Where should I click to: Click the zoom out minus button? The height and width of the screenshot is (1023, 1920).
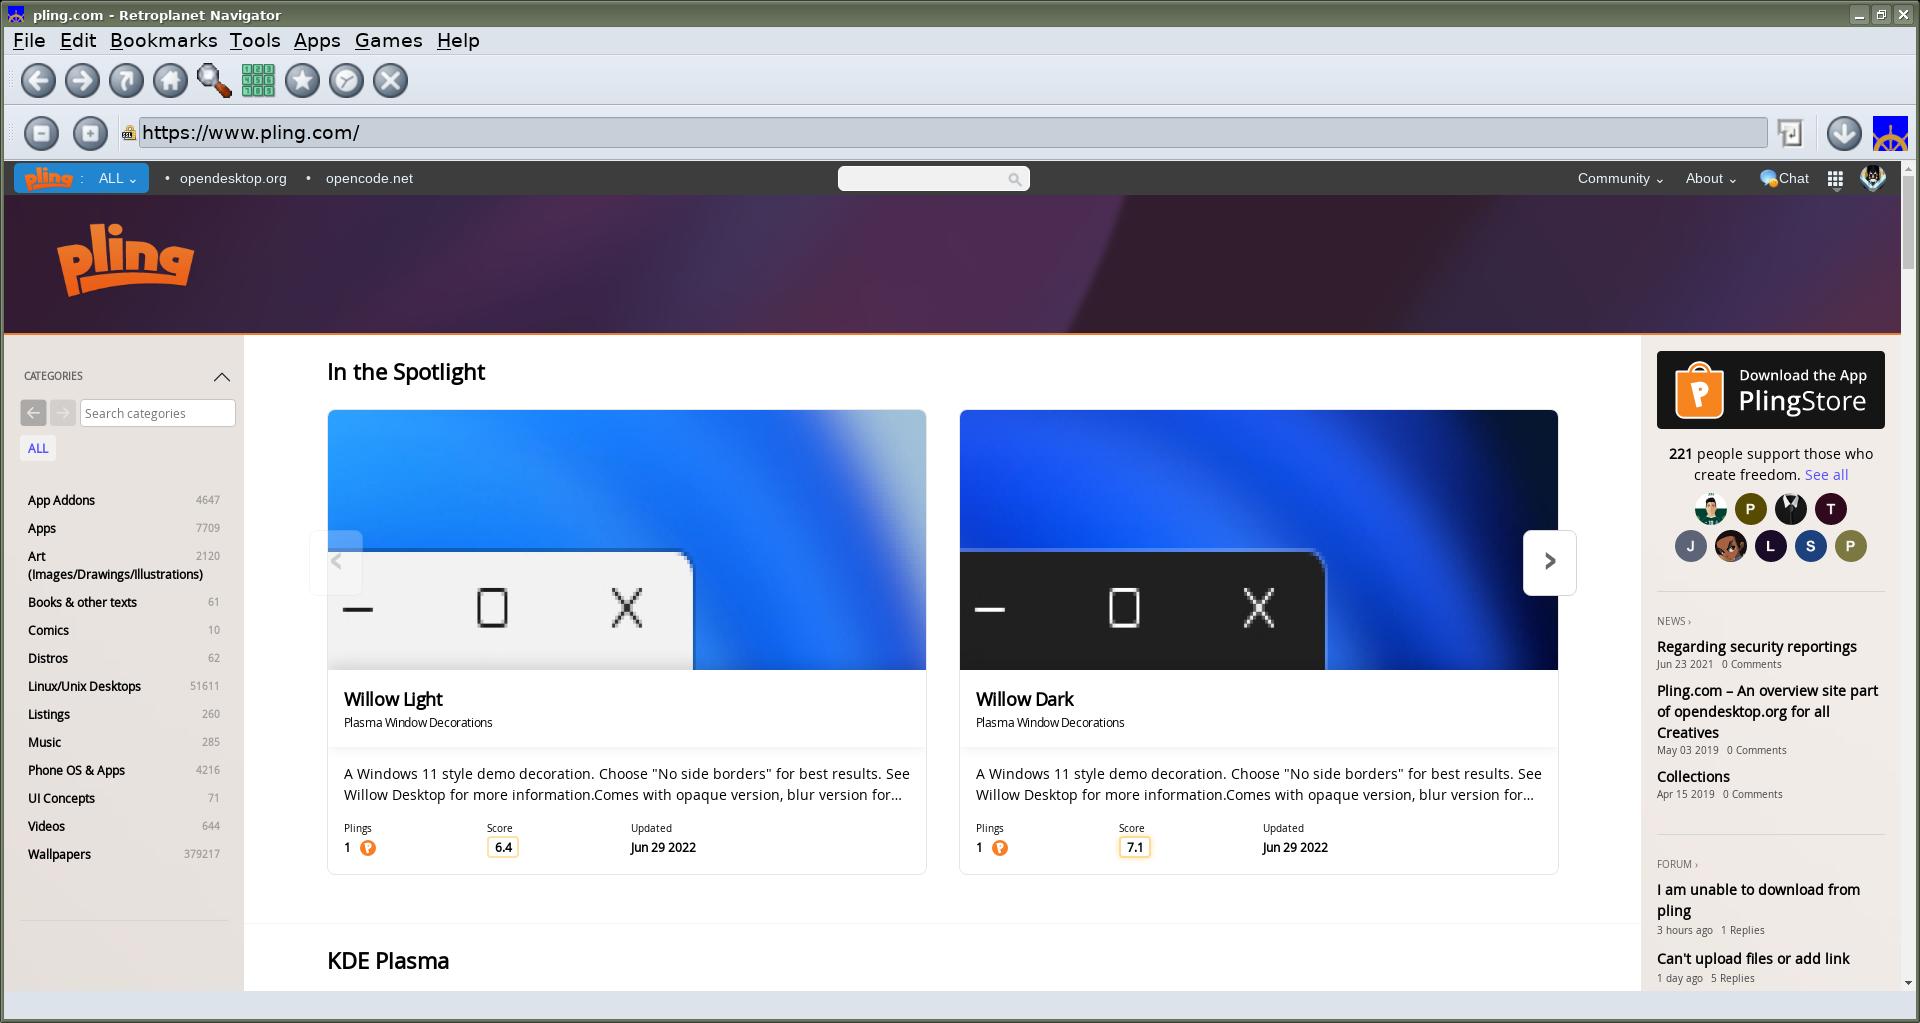tap(41, 133)
